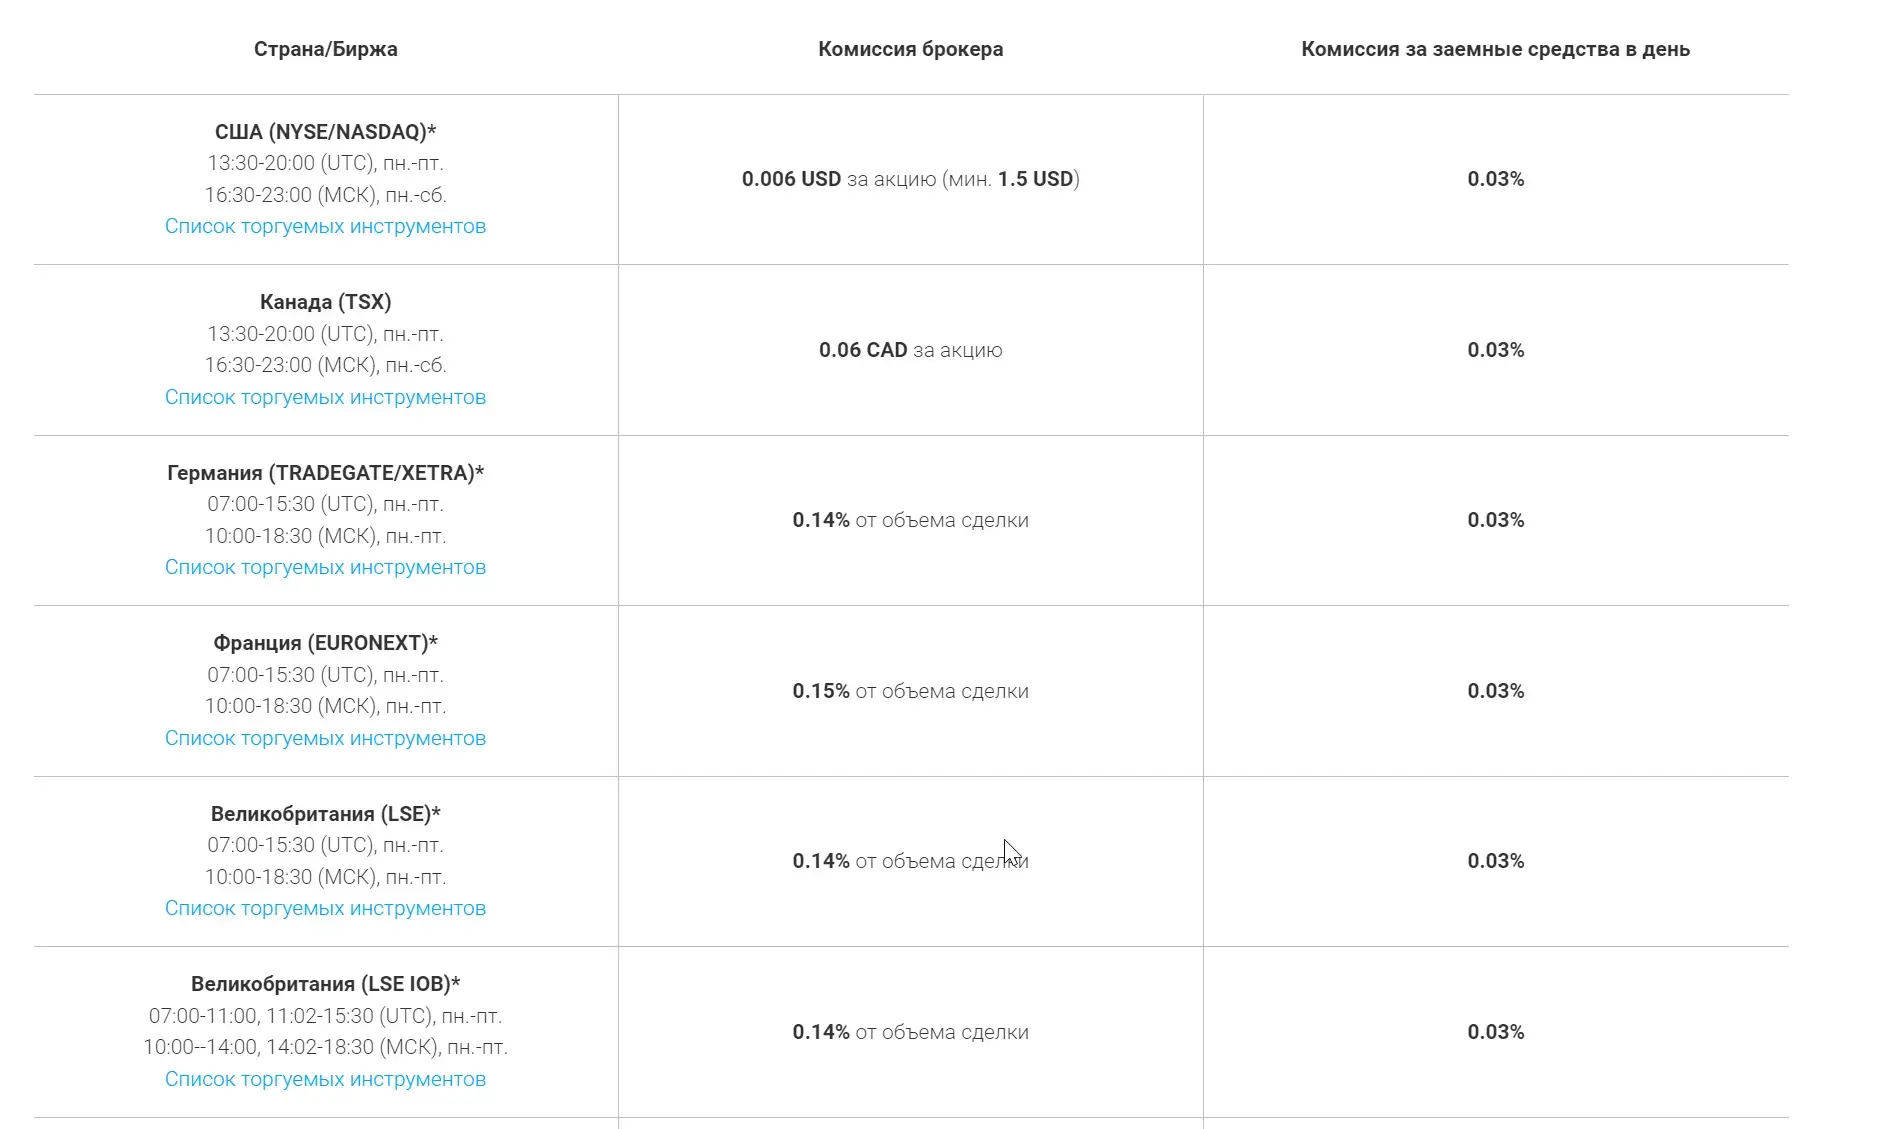This screenshot has width=1898, height=1129.
Task: Click the Комиссия за заемные средства header
Action: click(1495, 49)
